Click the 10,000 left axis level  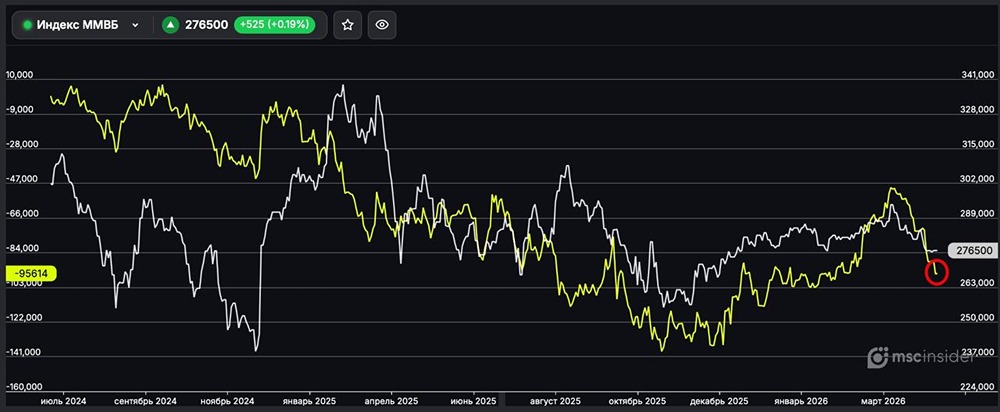(x=21, y=75)
